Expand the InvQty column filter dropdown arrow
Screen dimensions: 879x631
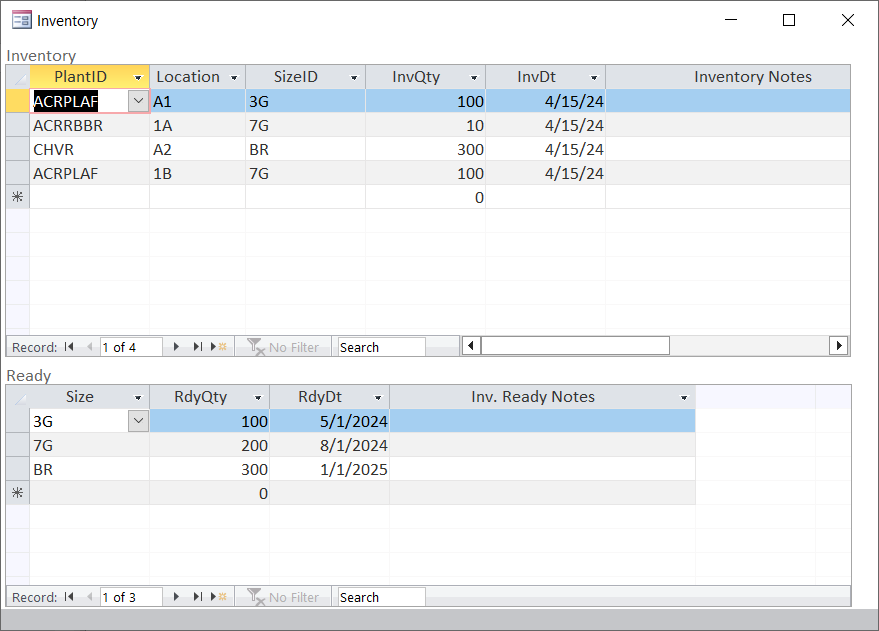474,78
